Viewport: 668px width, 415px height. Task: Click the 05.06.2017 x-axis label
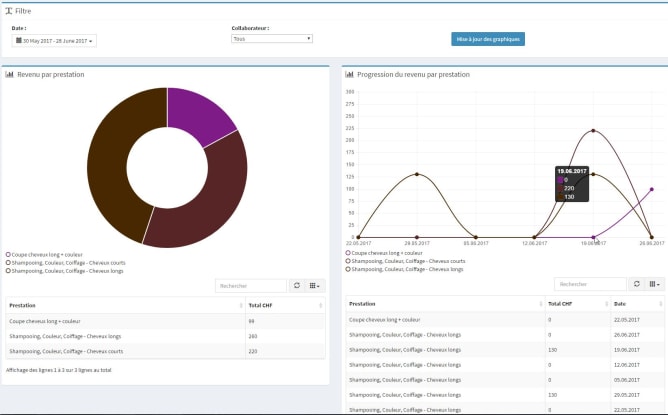pyautogui.click(x=476, y=243)
